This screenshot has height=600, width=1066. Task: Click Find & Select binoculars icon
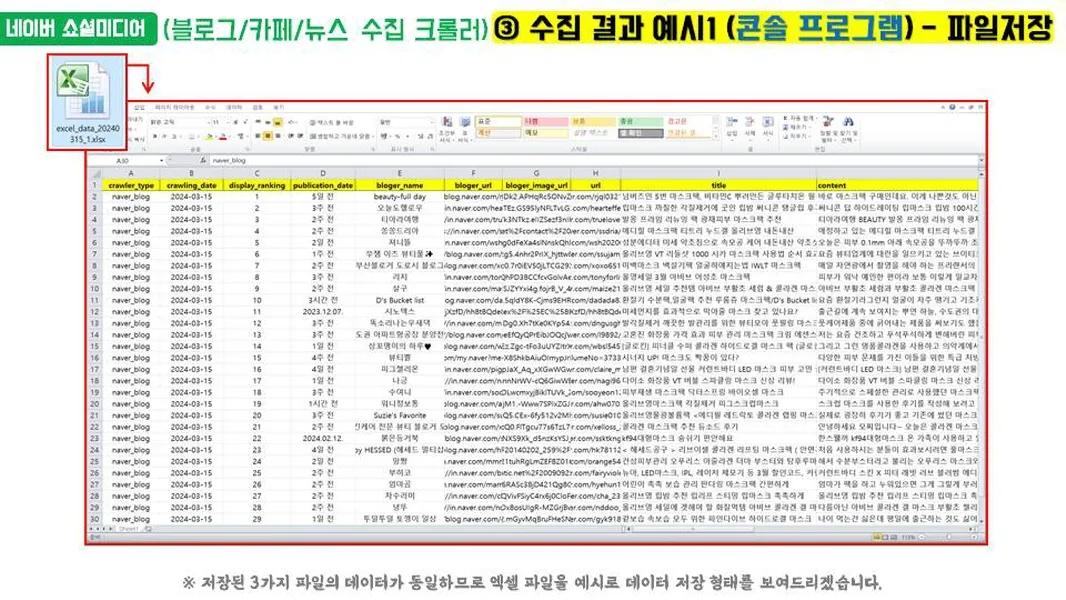(x=848, y=122)
